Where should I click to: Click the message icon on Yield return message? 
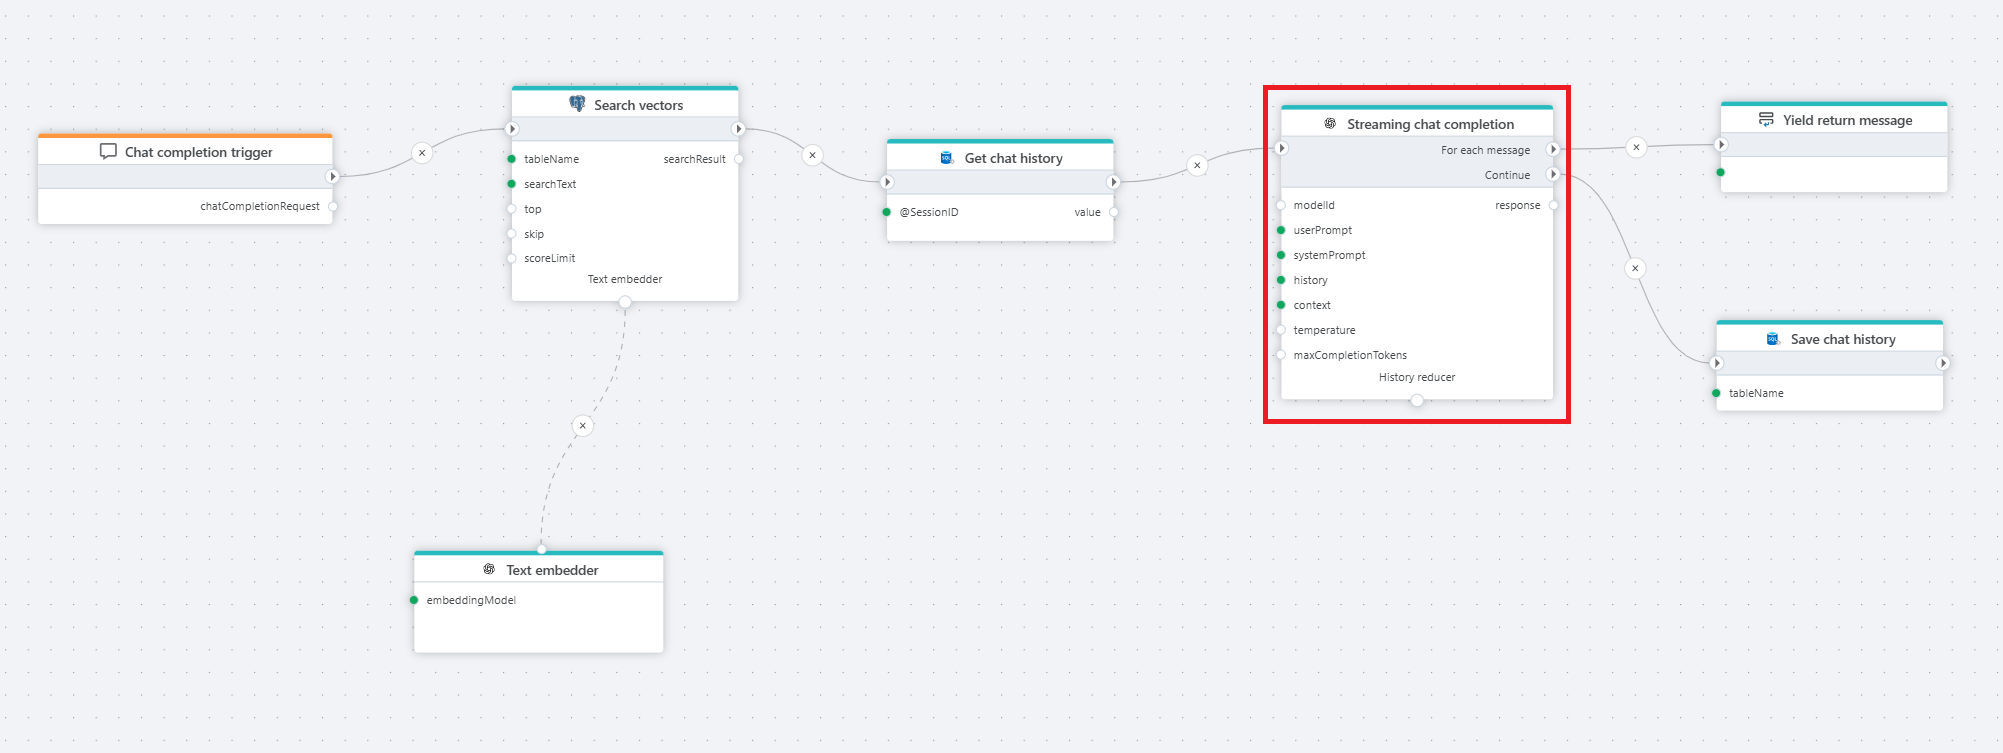point(1766,120)
